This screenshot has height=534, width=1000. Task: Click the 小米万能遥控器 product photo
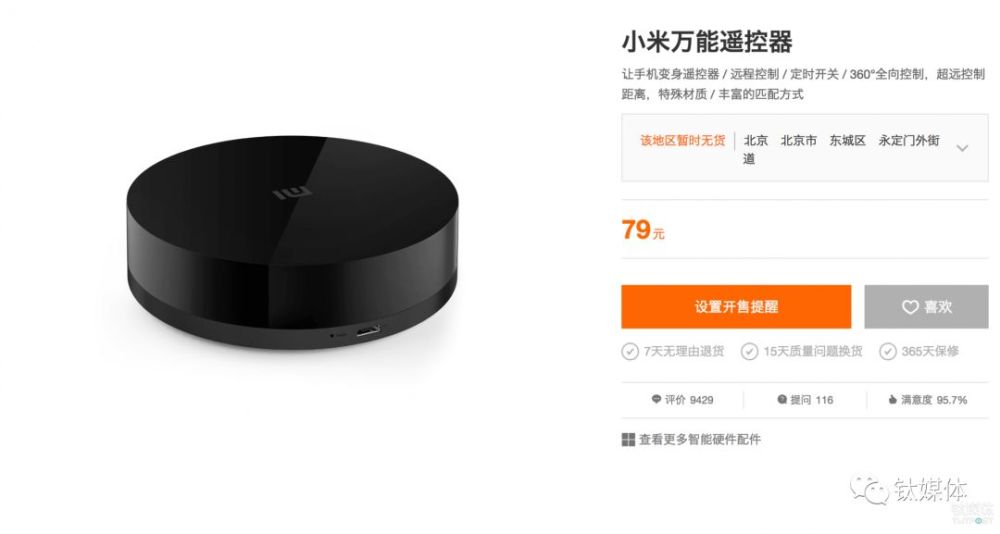pos(292,243)
